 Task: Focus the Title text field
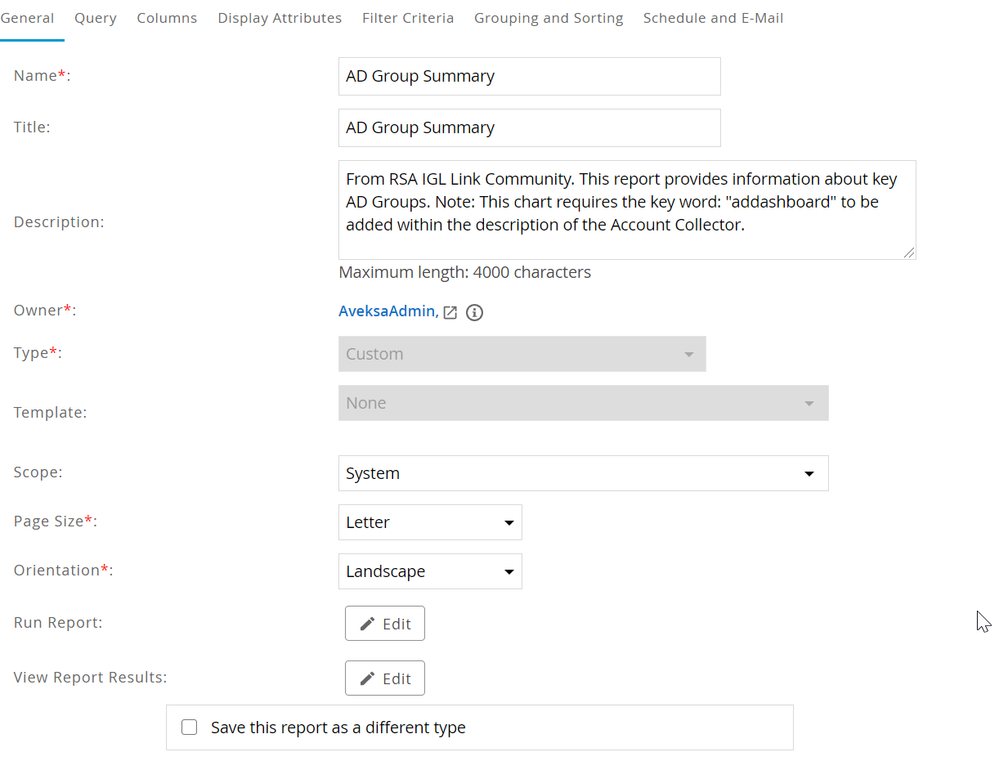529,128
